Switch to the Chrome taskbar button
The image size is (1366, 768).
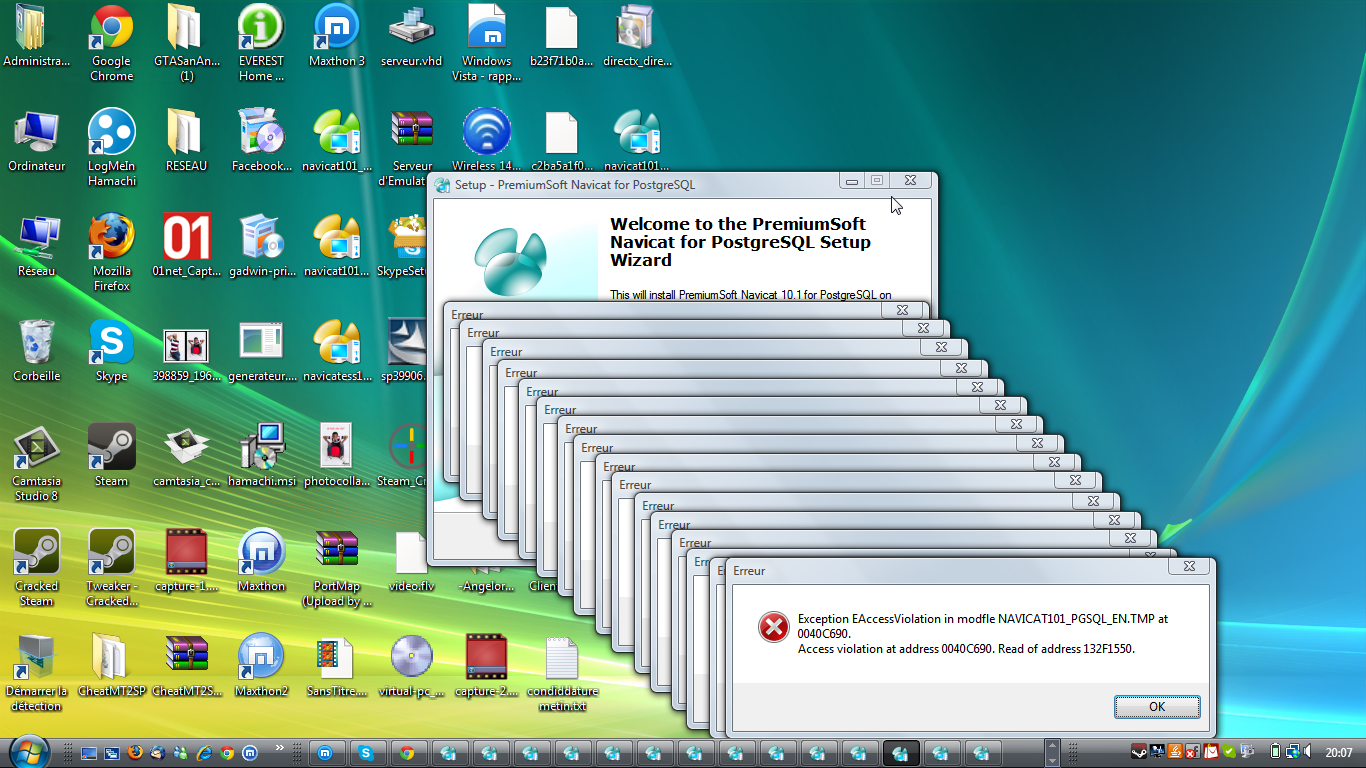point(407,753)
